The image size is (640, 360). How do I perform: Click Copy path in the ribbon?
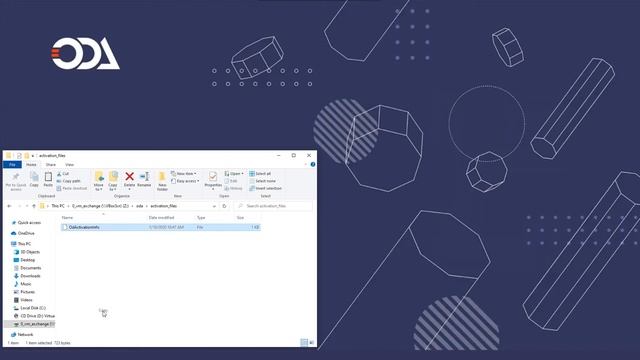tap(69, 181)
